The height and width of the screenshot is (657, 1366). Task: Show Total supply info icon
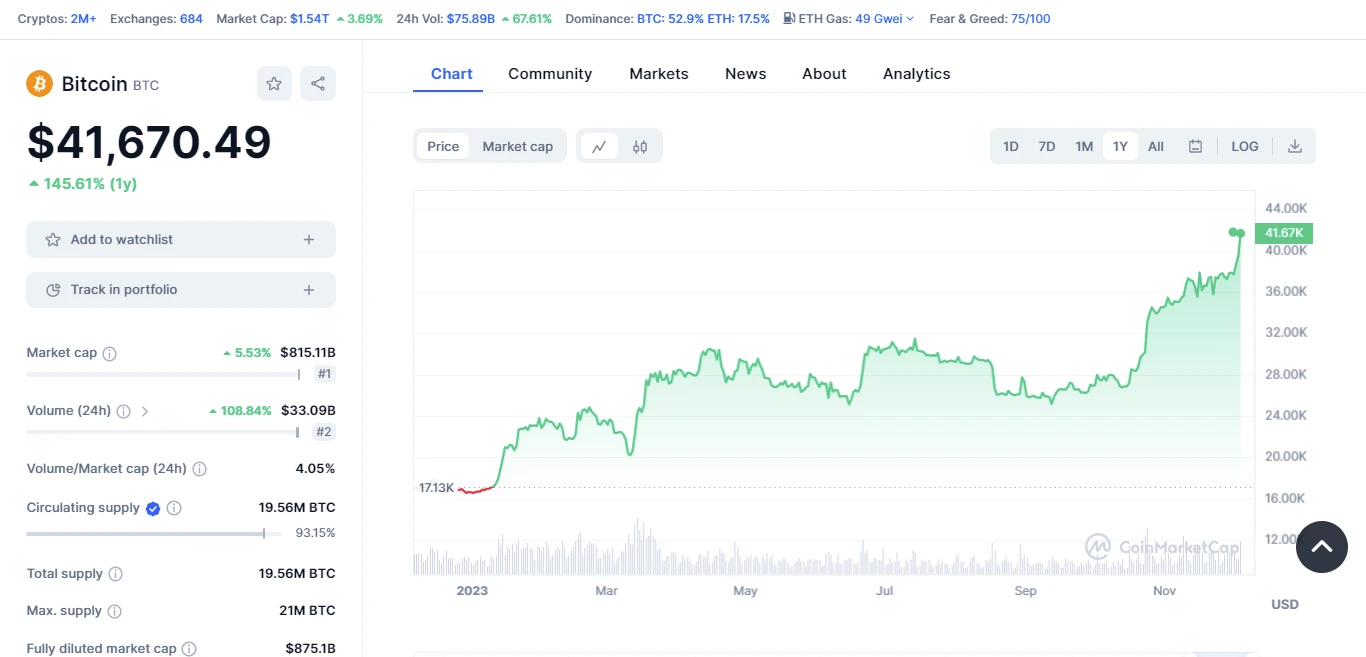(116, 574)
